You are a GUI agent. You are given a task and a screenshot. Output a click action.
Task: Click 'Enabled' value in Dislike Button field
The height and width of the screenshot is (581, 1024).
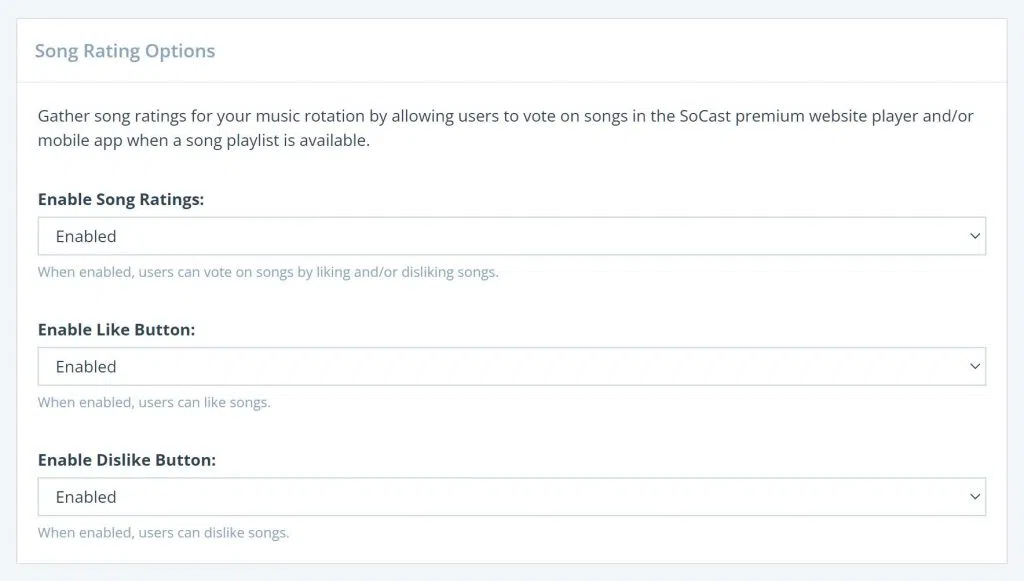[x=86, y=497]
